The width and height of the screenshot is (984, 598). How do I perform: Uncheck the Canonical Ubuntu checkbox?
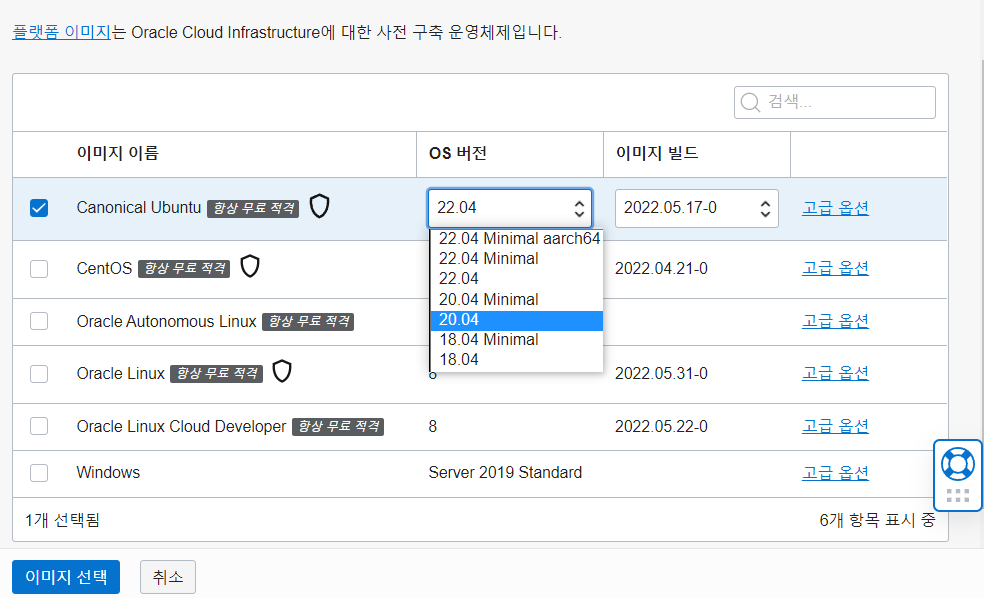coord(39,208)
